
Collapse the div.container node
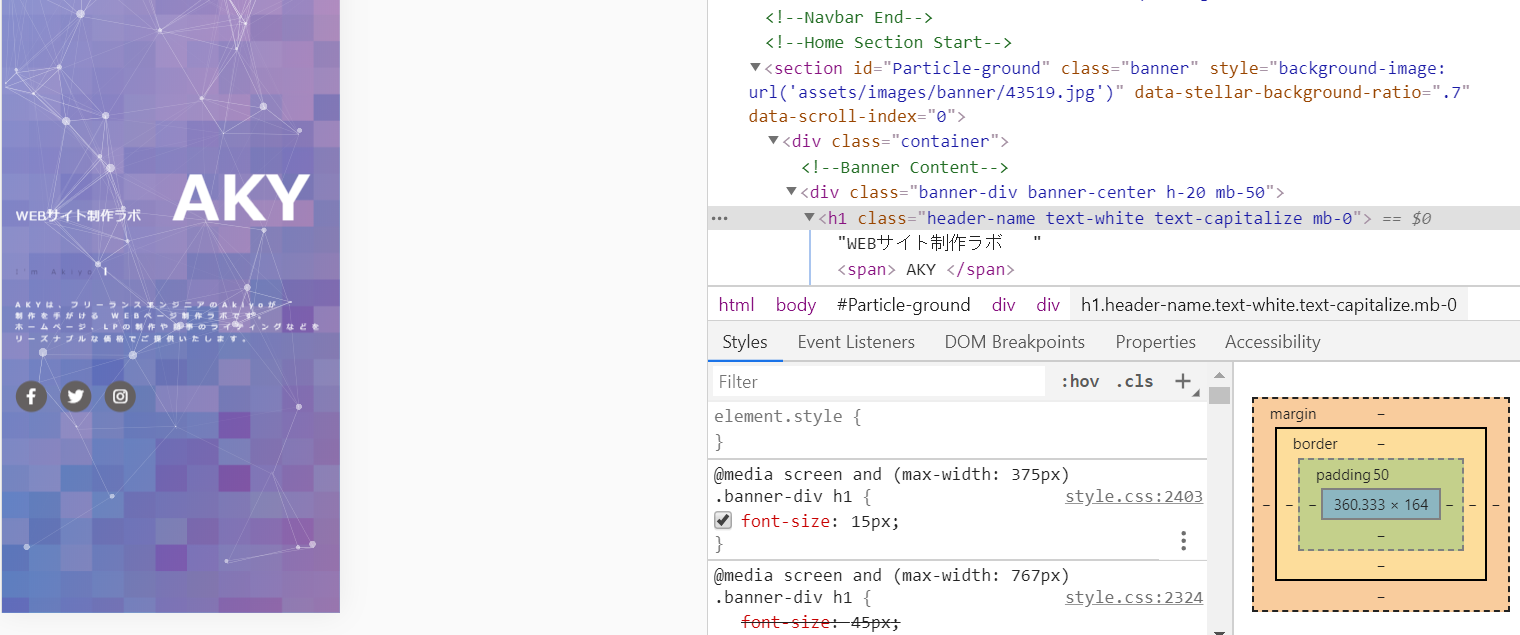(x=774, y=141)
